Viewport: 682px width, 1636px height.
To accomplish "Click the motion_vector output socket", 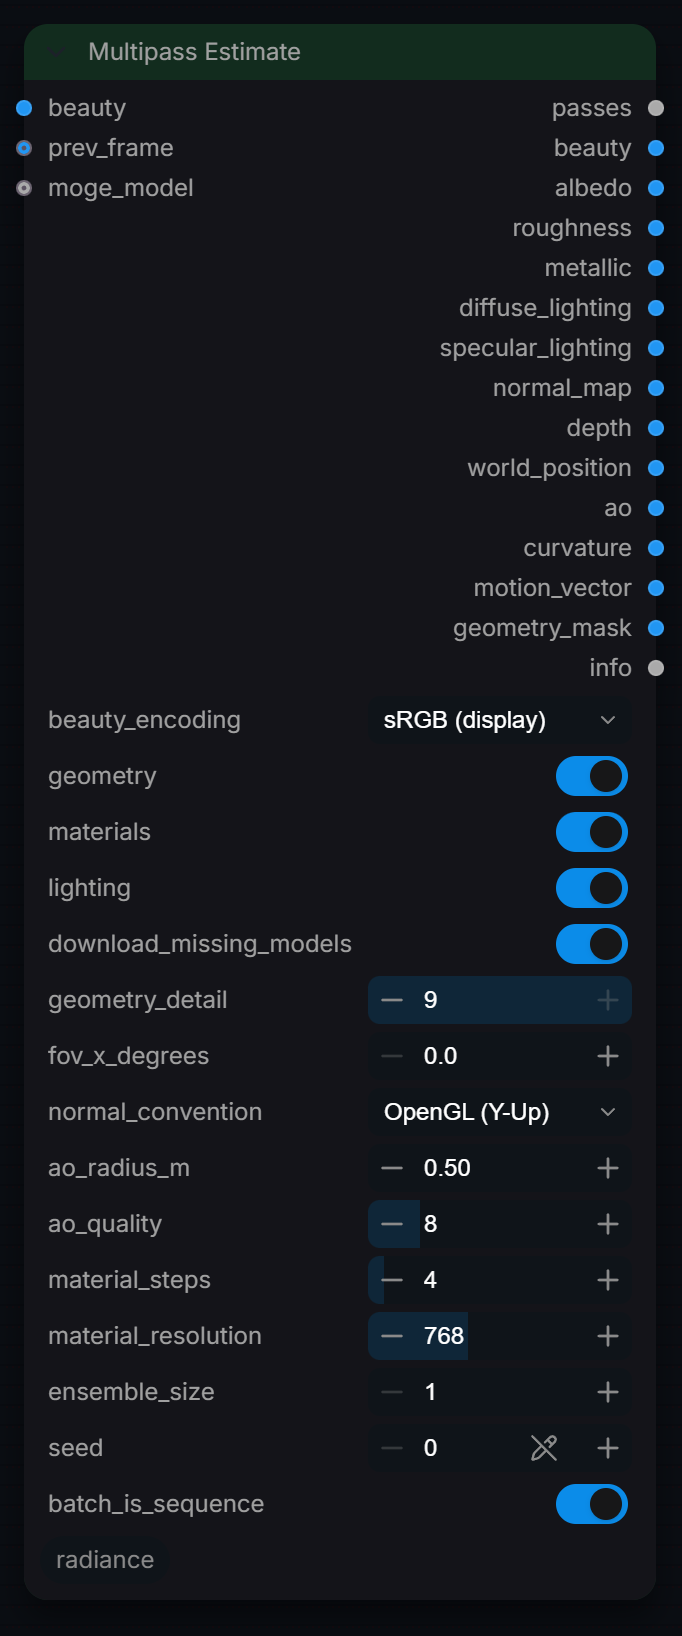I will click(656, 588).
